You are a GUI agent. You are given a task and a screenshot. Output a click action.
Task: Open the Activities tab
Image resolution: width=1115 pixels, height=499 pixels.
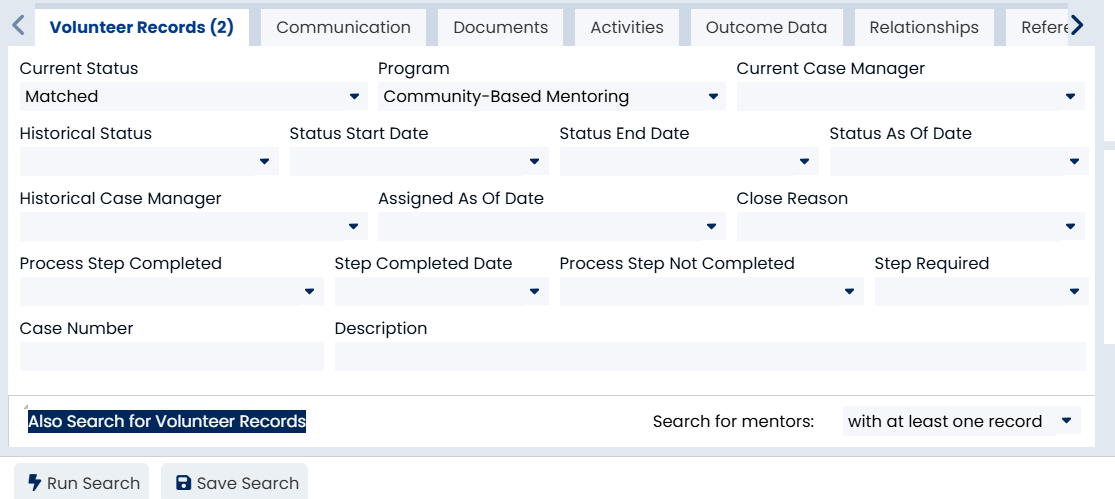coord(627,28)
